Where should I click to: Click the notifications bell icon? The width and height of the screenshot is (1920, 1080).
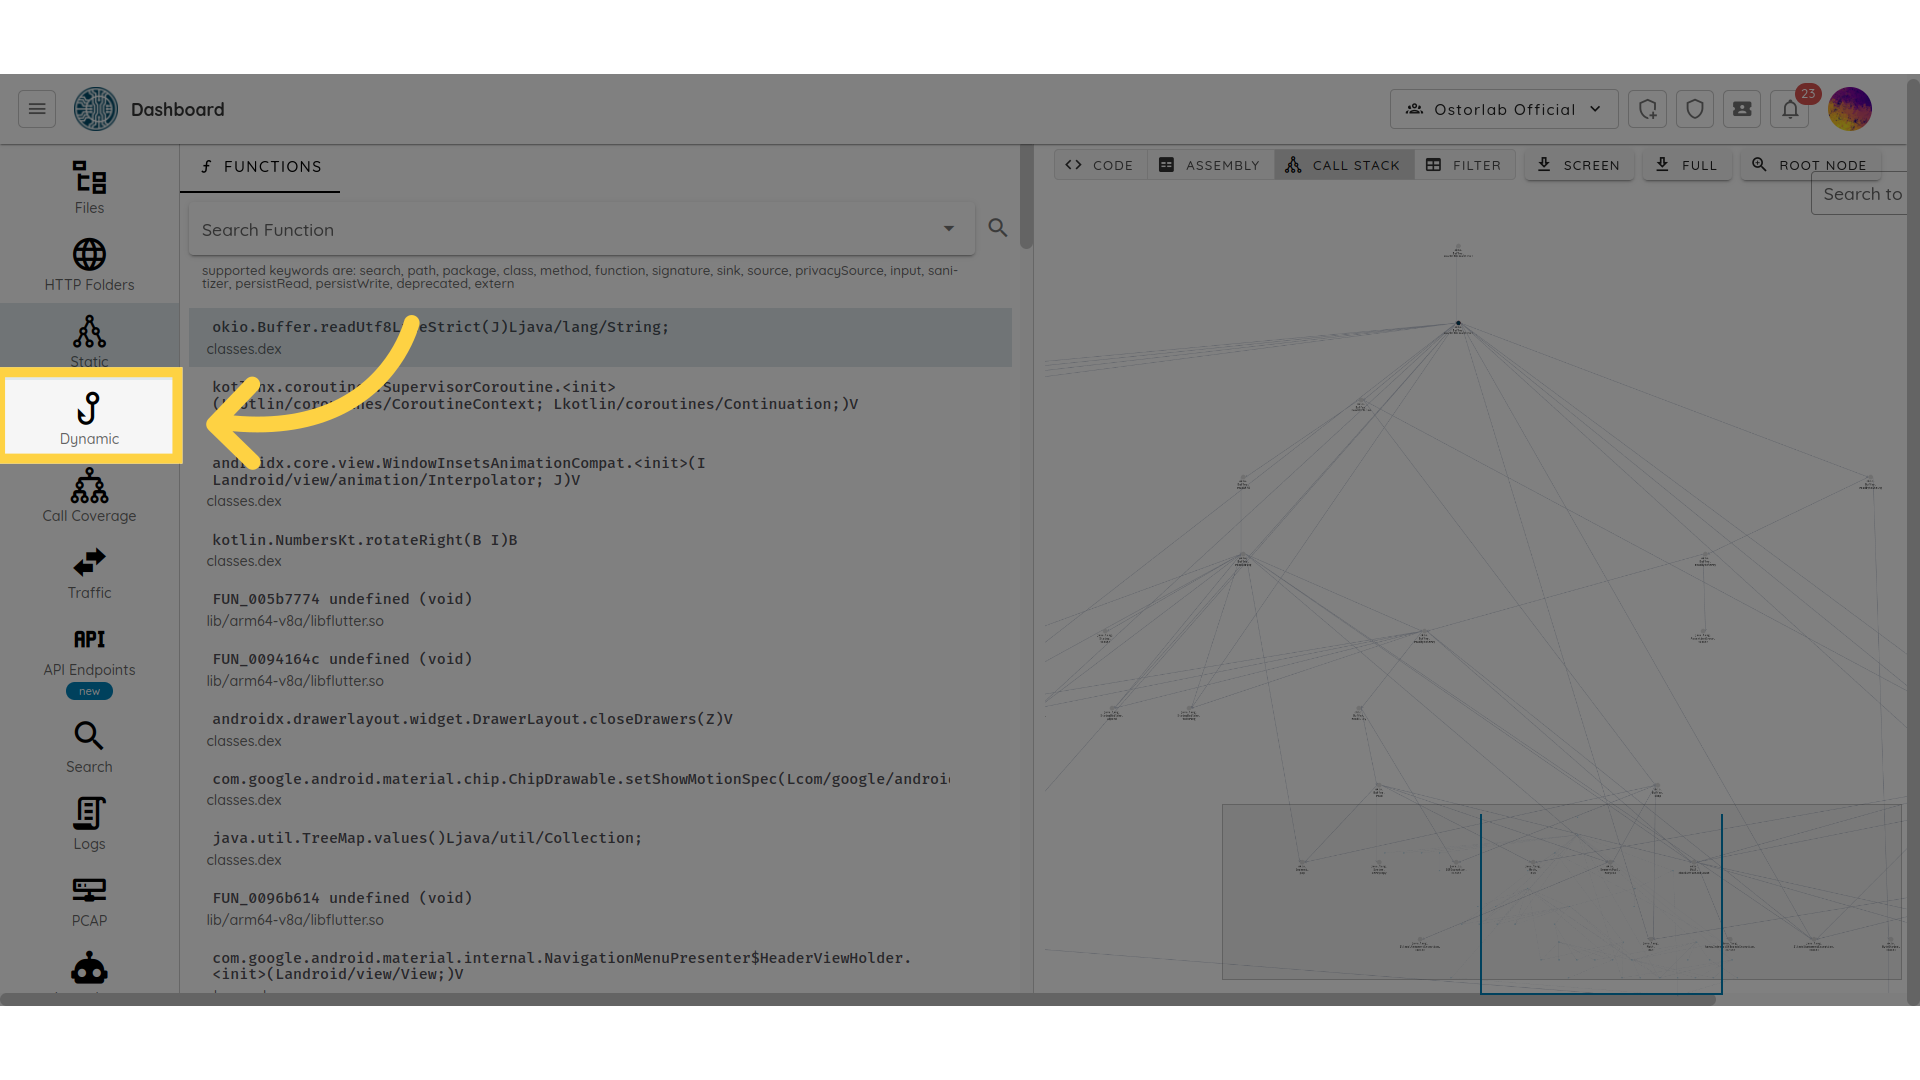tap(1790, 110)
